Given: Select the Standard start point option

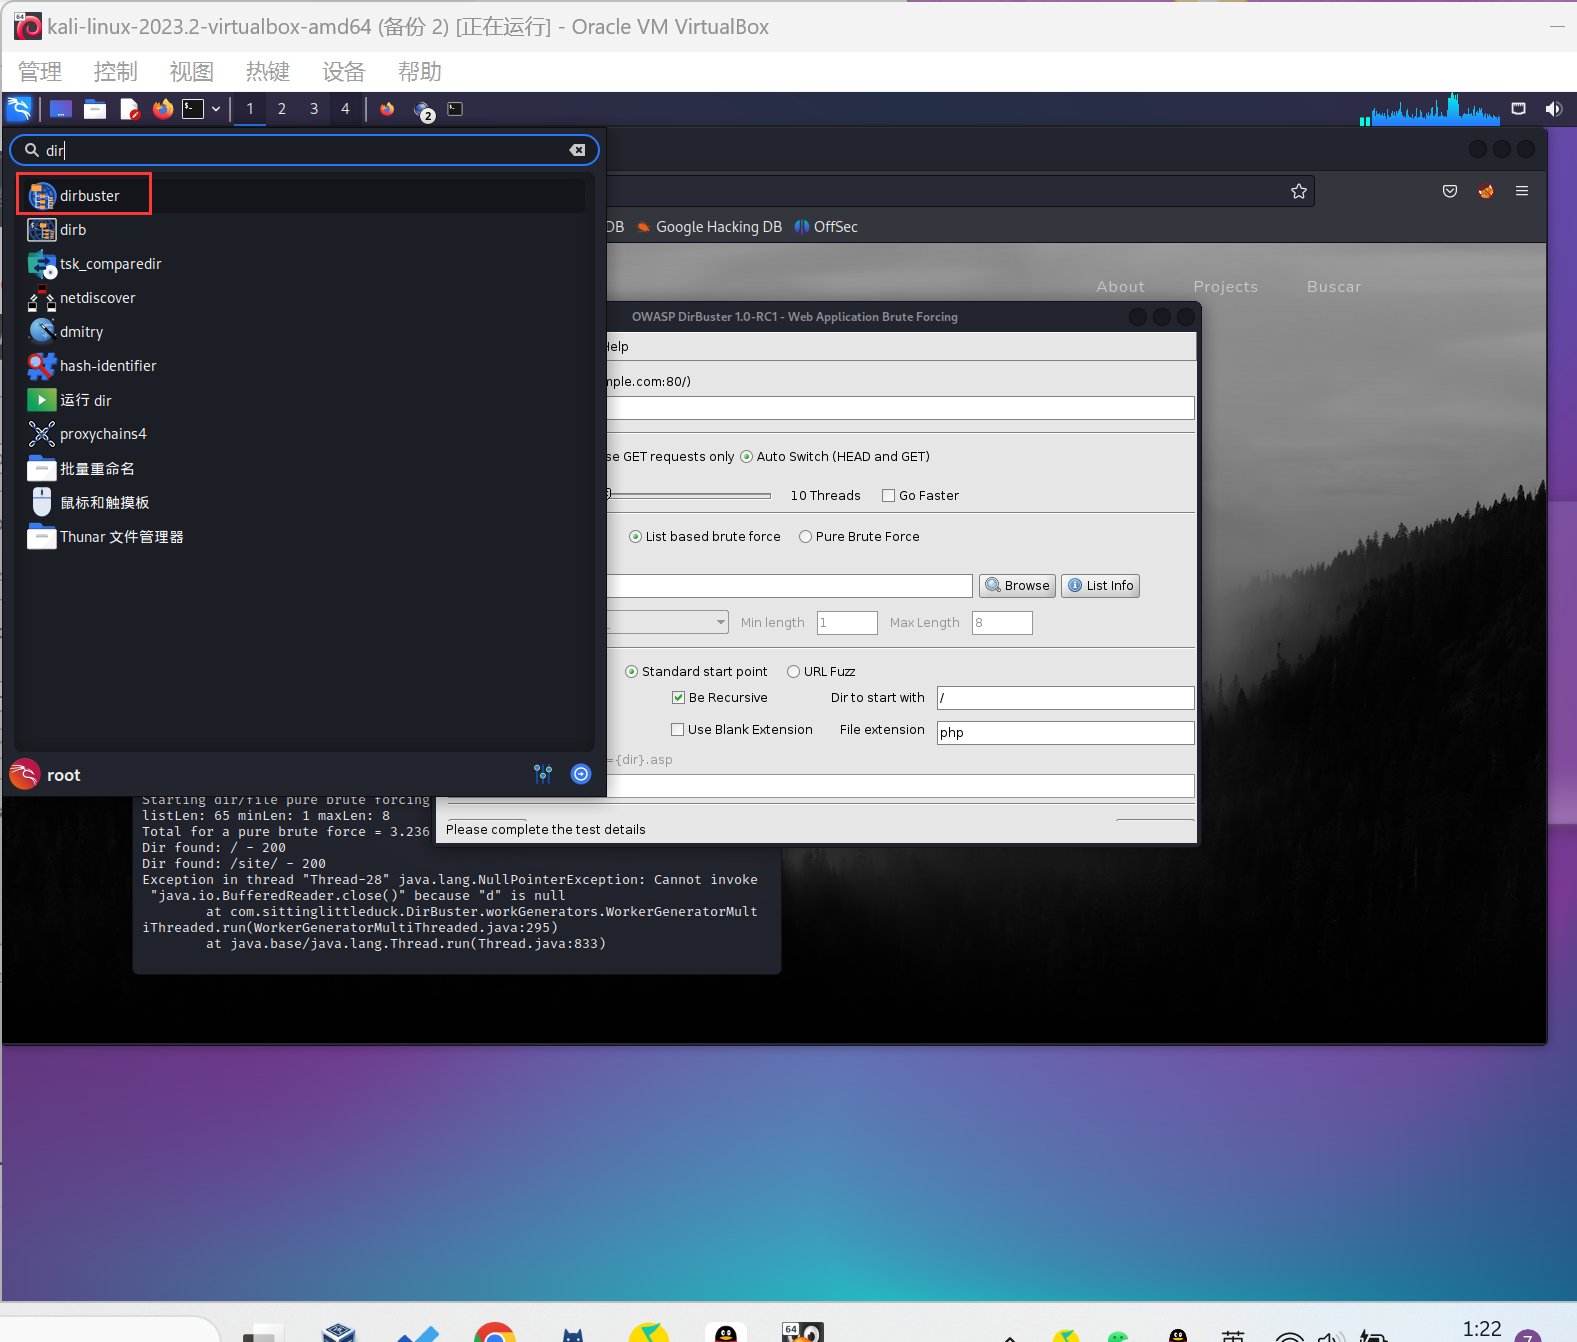Looking at the screenshot, I should (x=696, y=672).
